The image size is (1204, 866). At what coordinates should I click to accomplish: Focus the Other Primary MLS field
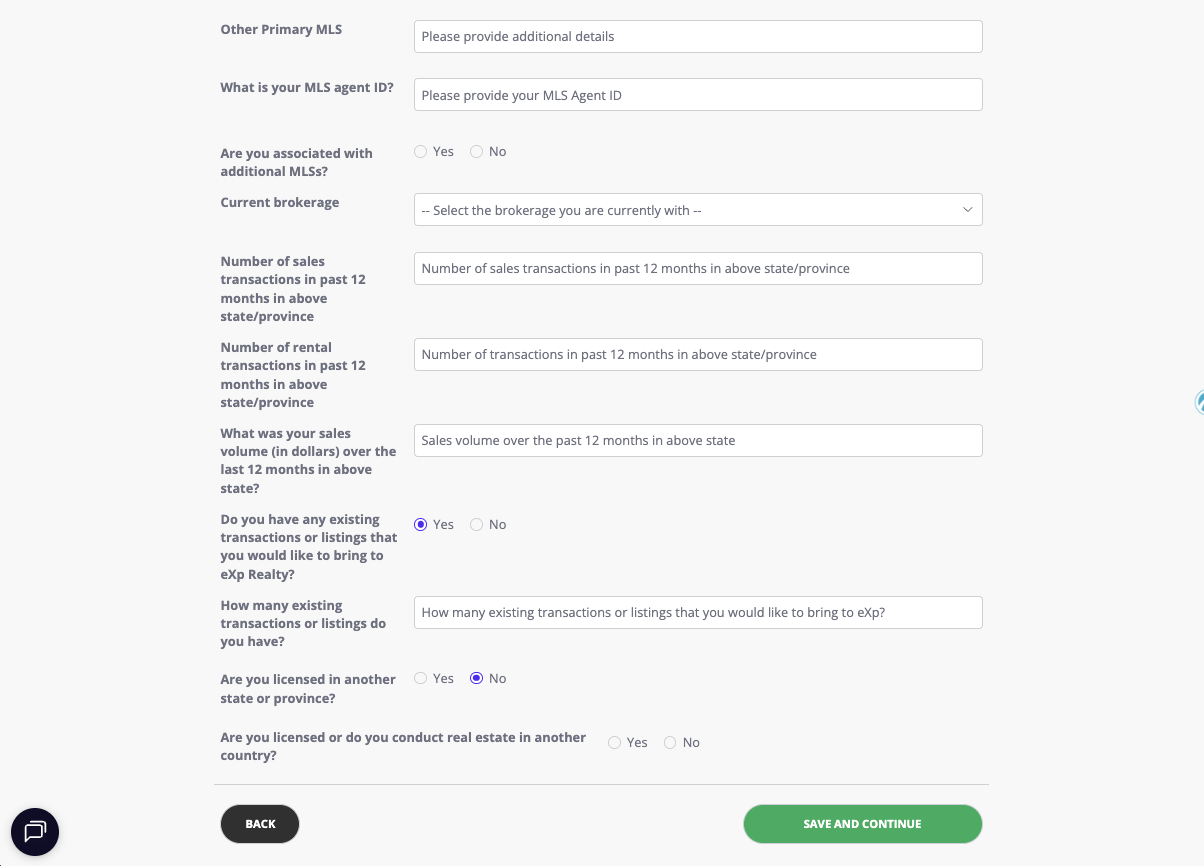(698, 37)
